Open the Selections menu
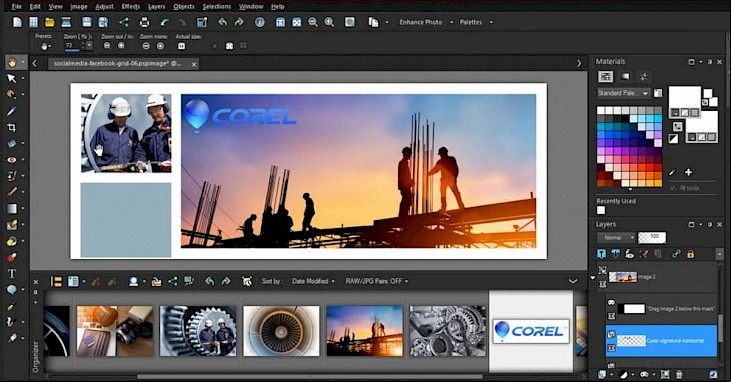The height and width of the screenshot is (382, 731). click(x=216, y=7)
